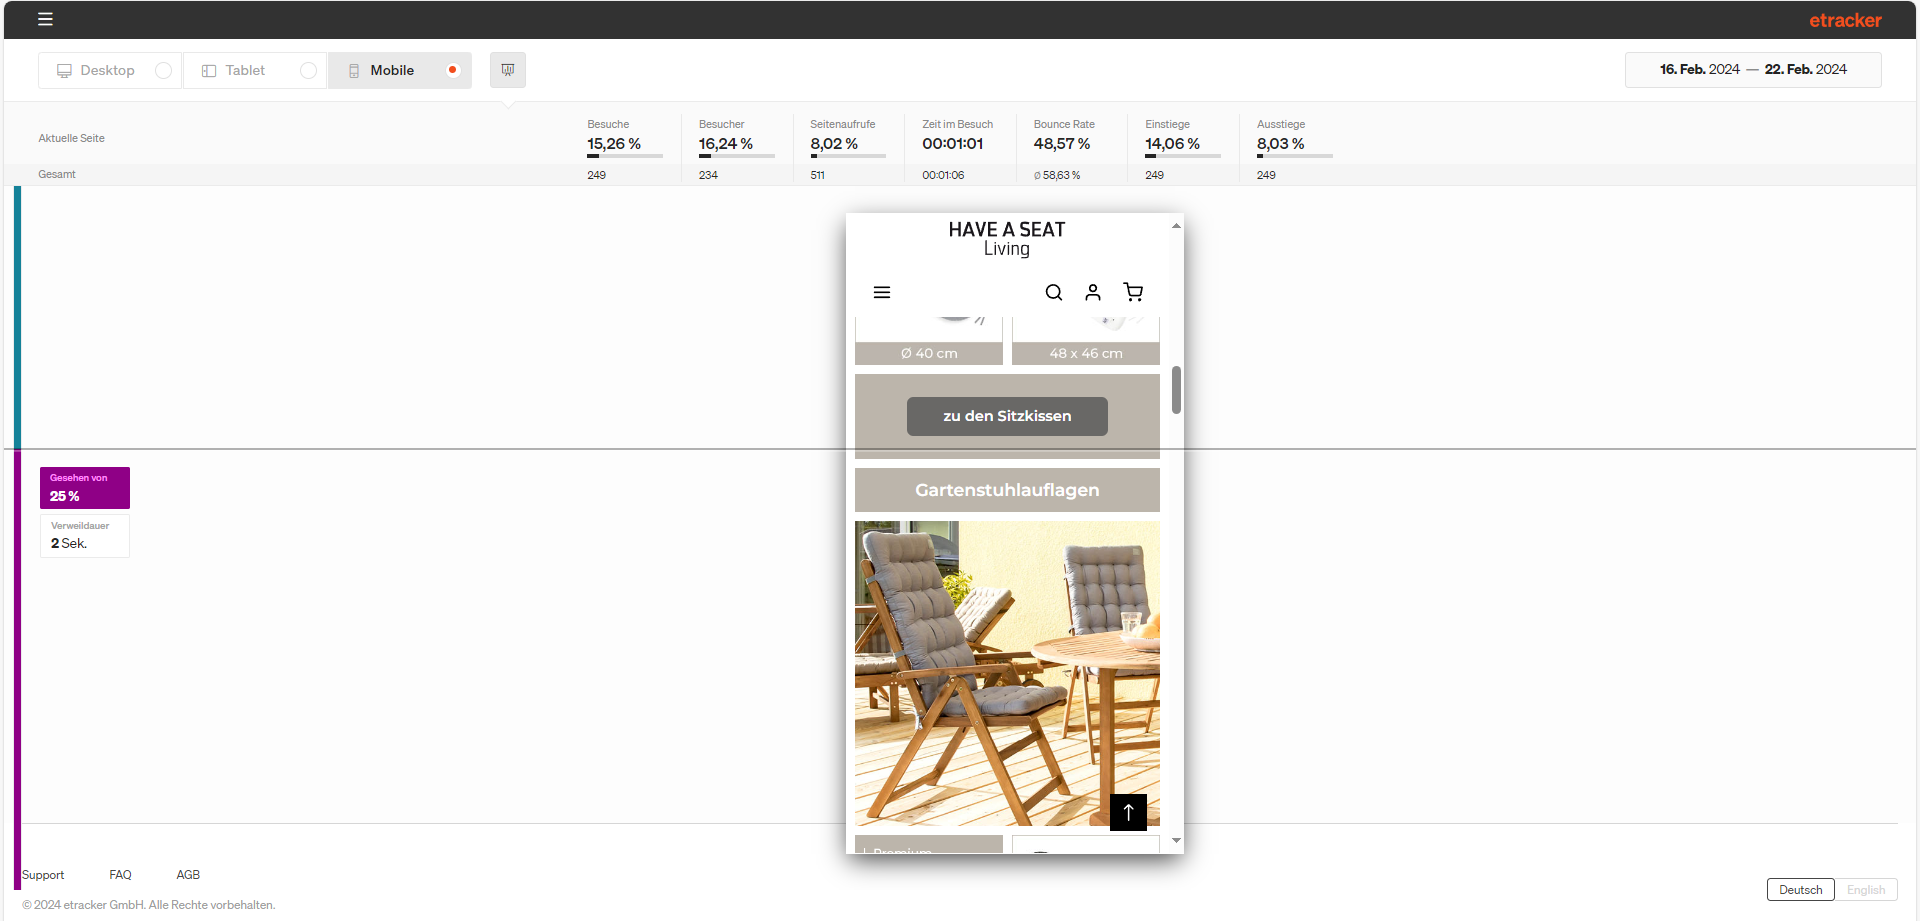1920x921 pixels.
Task: Open the Support link
Action: pos(43,875)
